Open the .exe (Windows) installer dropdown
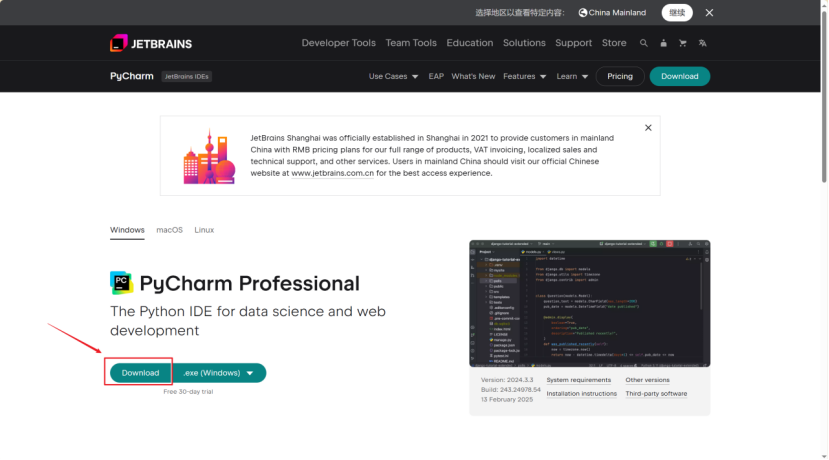The height and width of the screenshot is (460, 829). pos(219,373)
